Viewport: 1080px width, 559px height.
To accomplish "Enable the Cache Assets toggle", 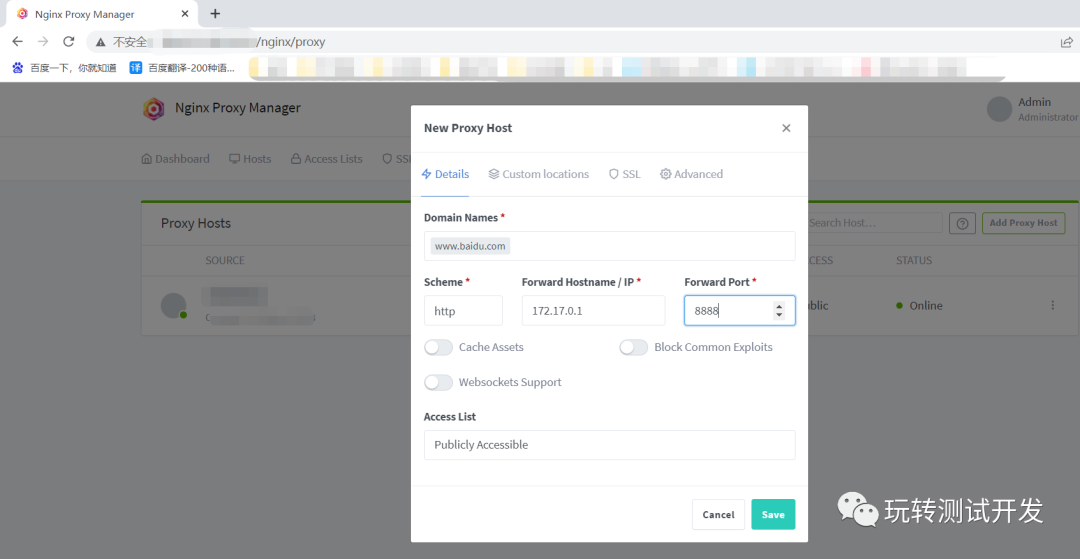I will (439, 347).
